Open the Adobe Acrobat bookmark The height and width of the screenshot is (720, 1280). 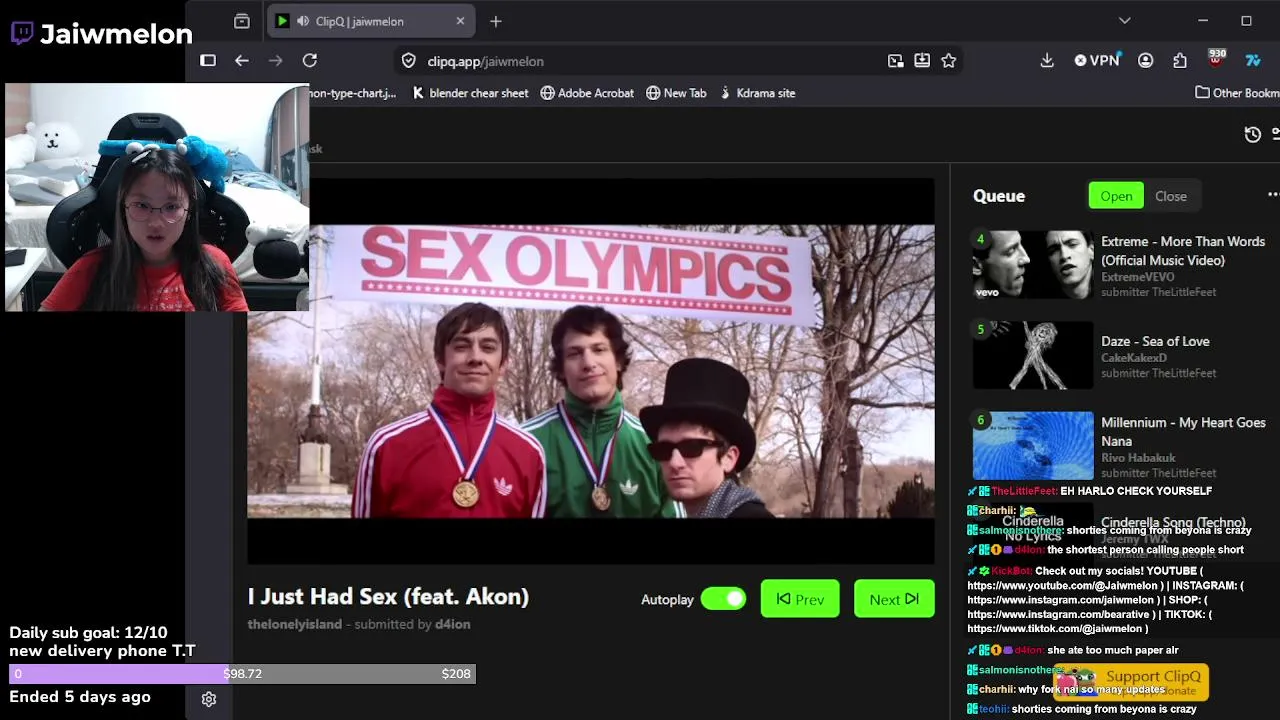587,93
